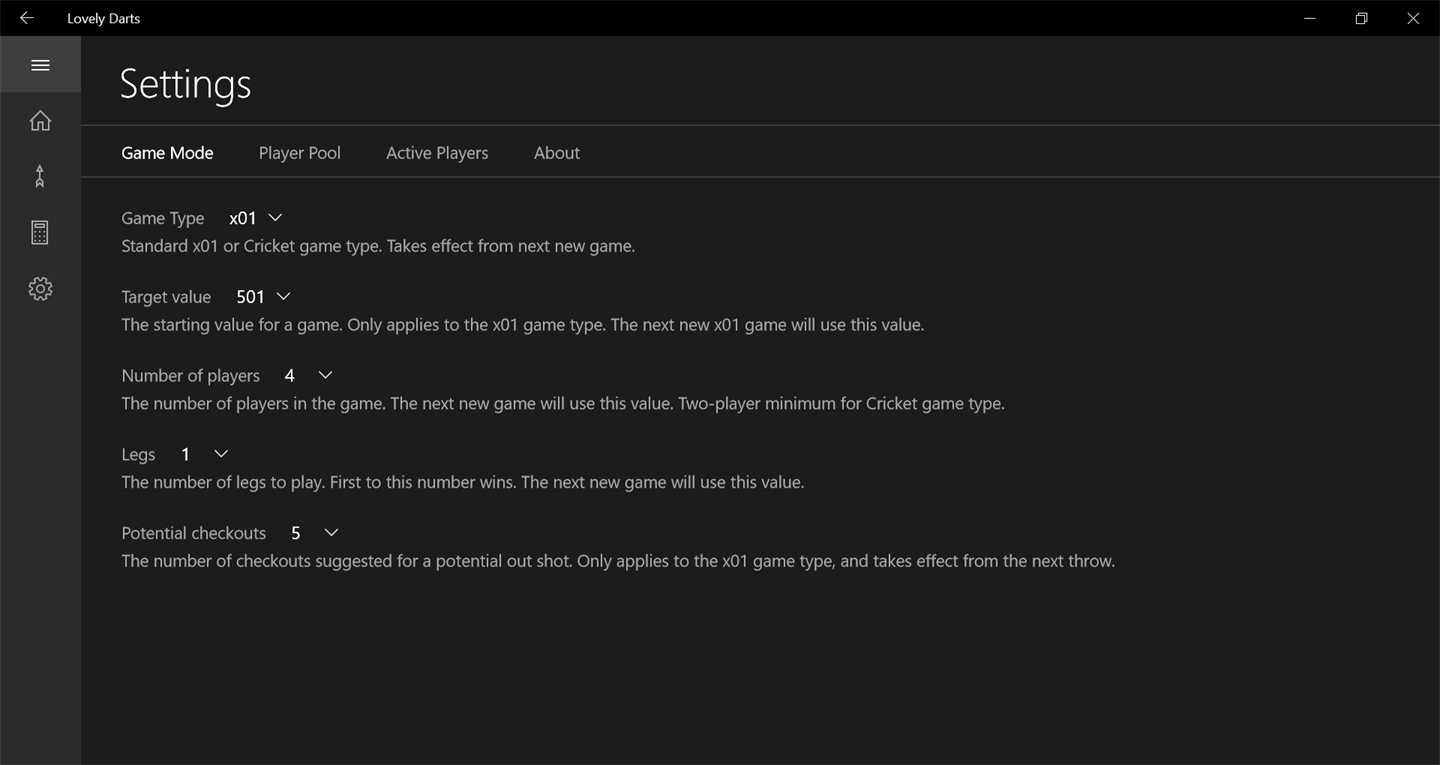1440x765 pixels.
Task: Click the Settings page heading
Action: pos(185,84)
